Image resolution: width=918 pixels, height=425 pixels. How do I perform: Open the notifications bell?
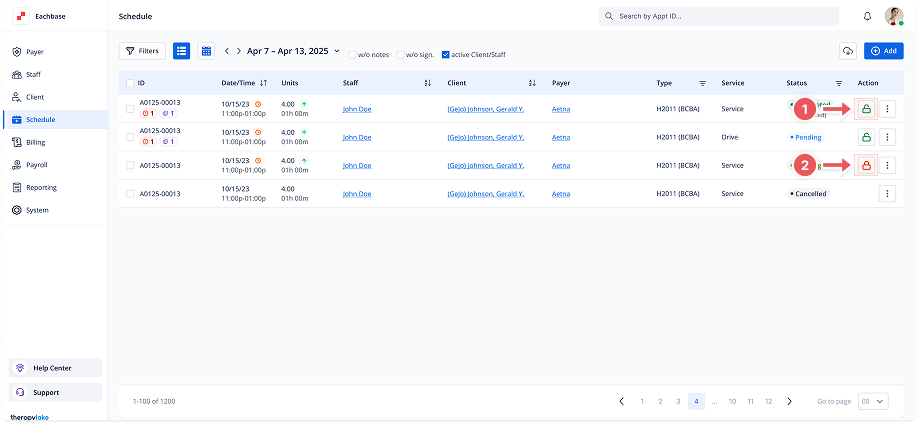tap(867, 17)
